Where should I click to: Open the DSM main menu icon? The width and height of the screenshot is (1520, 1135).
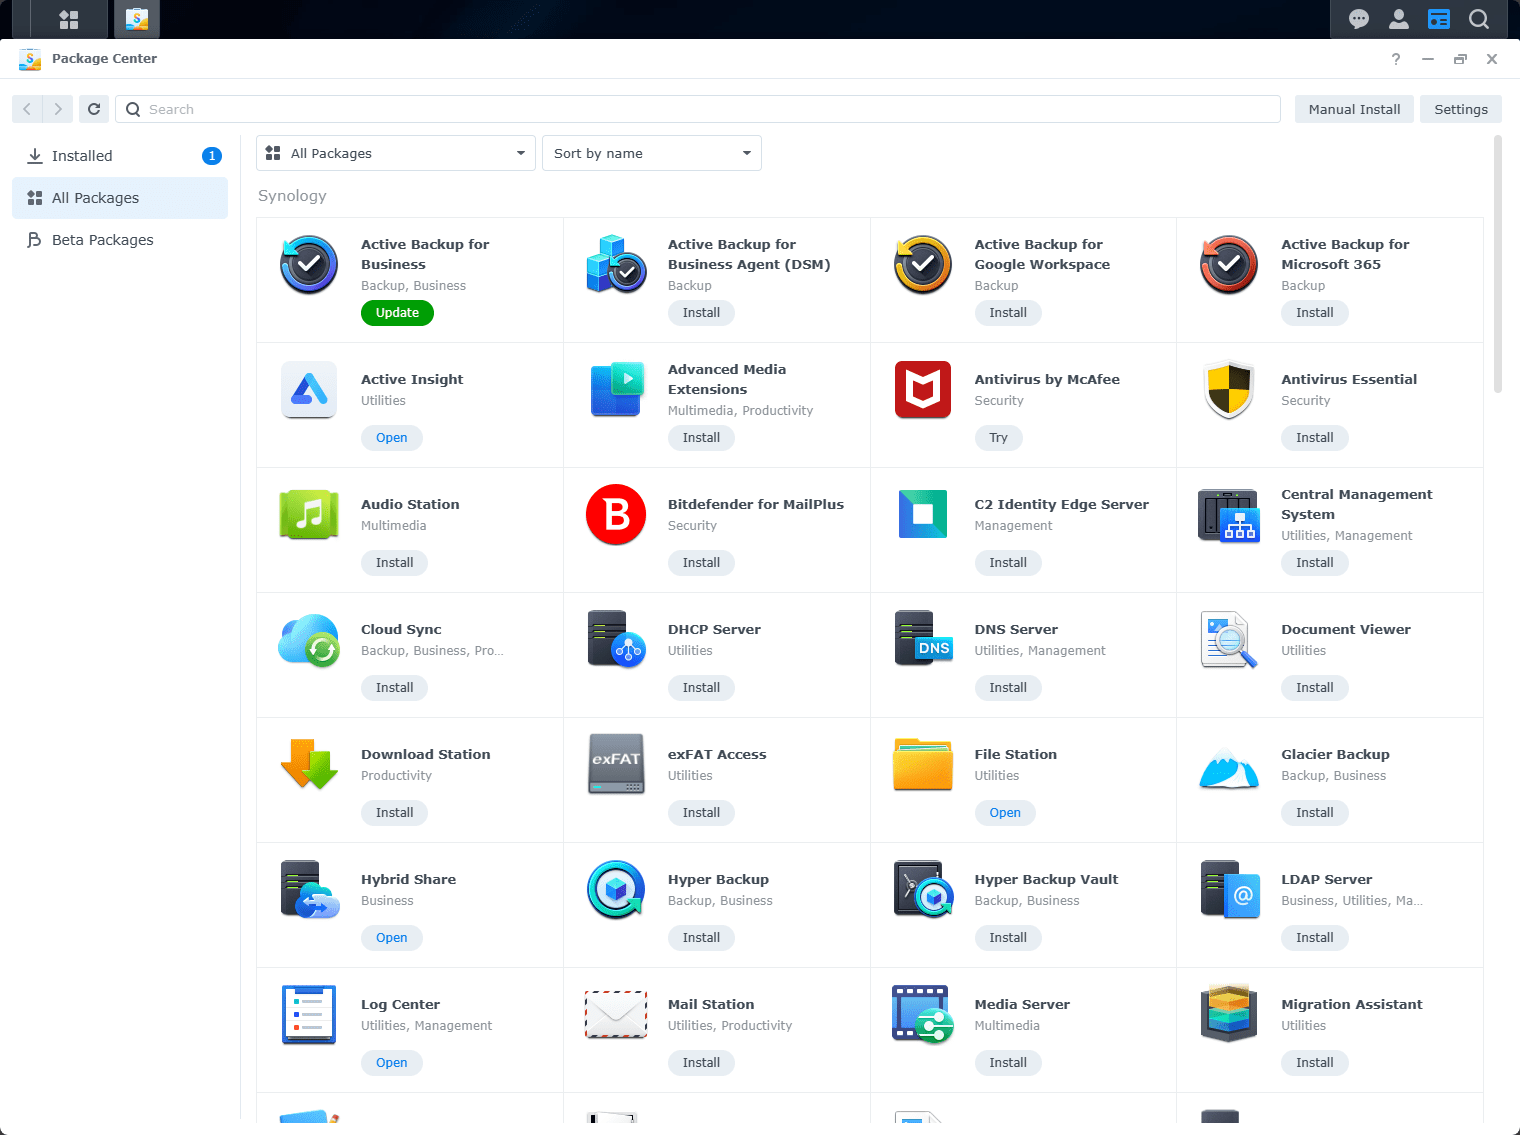click(69, 19)
